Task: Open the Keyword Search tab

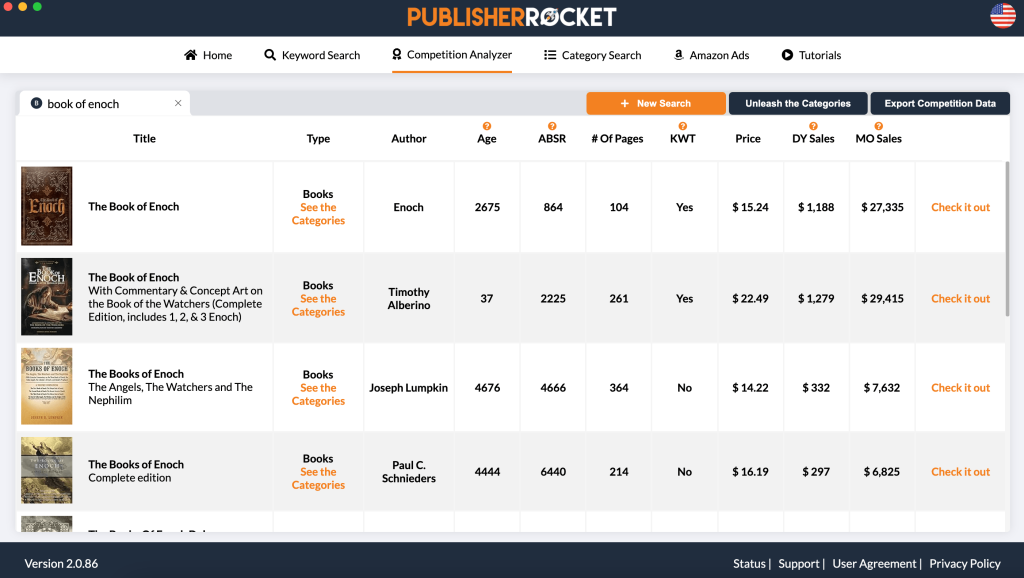Action: [312, 55]
